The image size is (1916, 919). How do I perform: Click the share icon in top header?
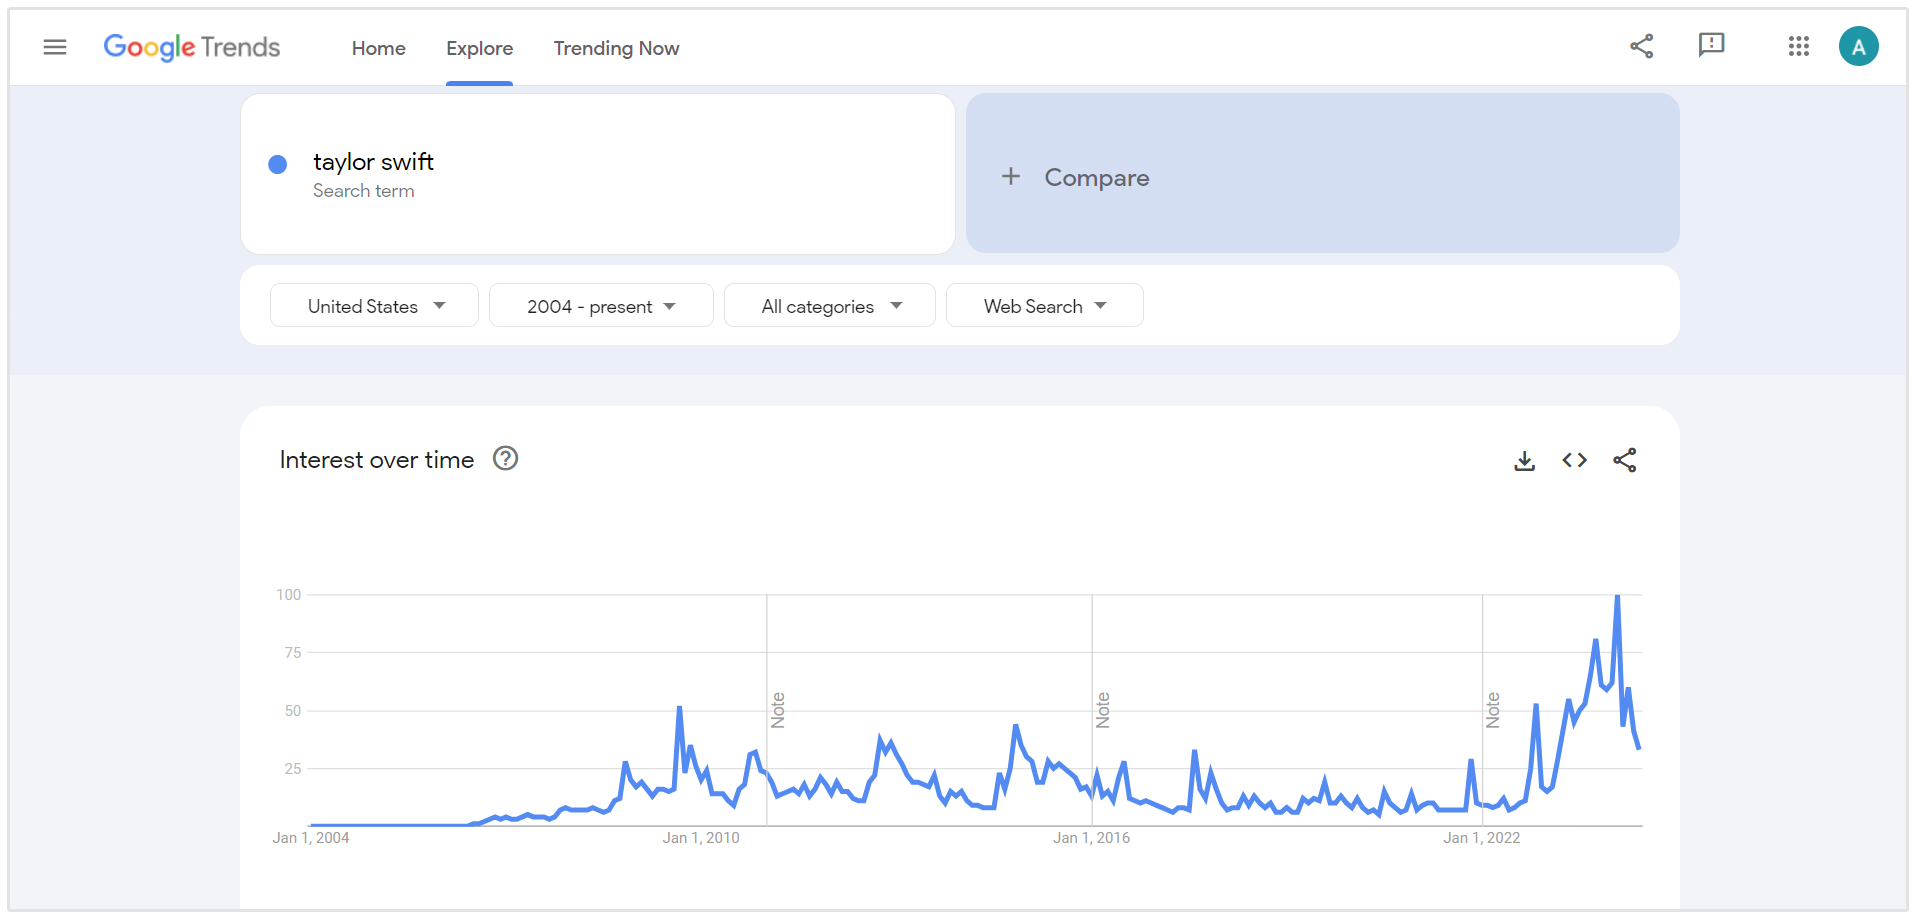(x=1641, y=46)
